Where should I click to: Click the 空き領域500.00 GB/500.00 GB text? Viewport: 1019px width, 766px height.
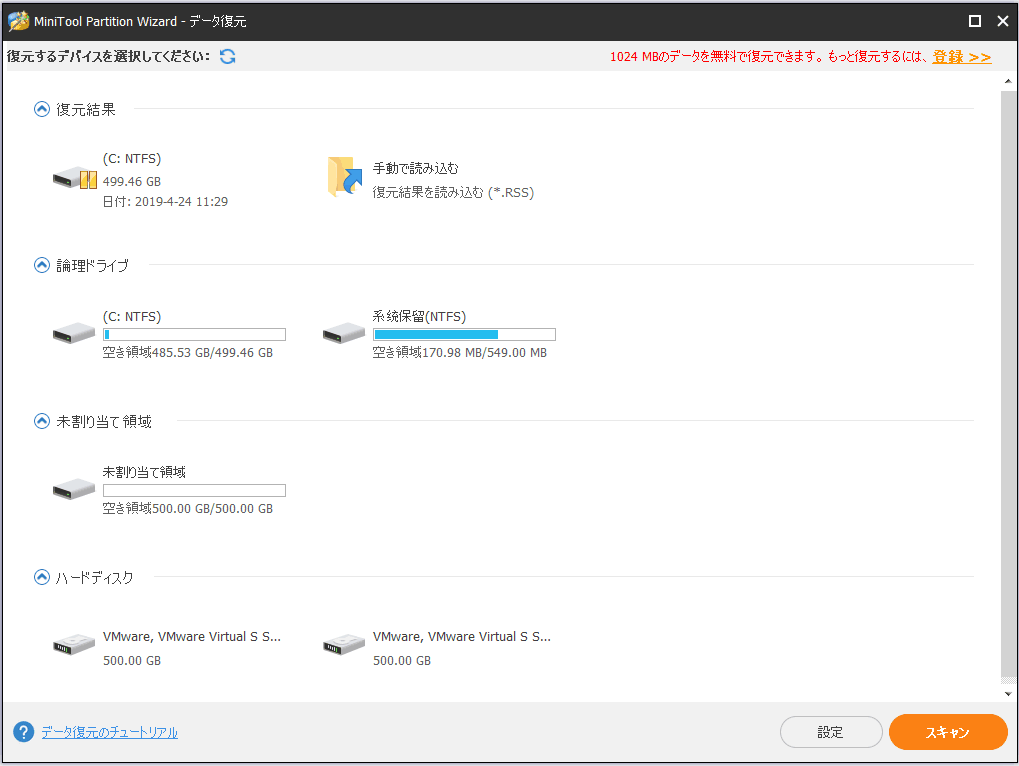pyautogui.click(x=188, y=509)
